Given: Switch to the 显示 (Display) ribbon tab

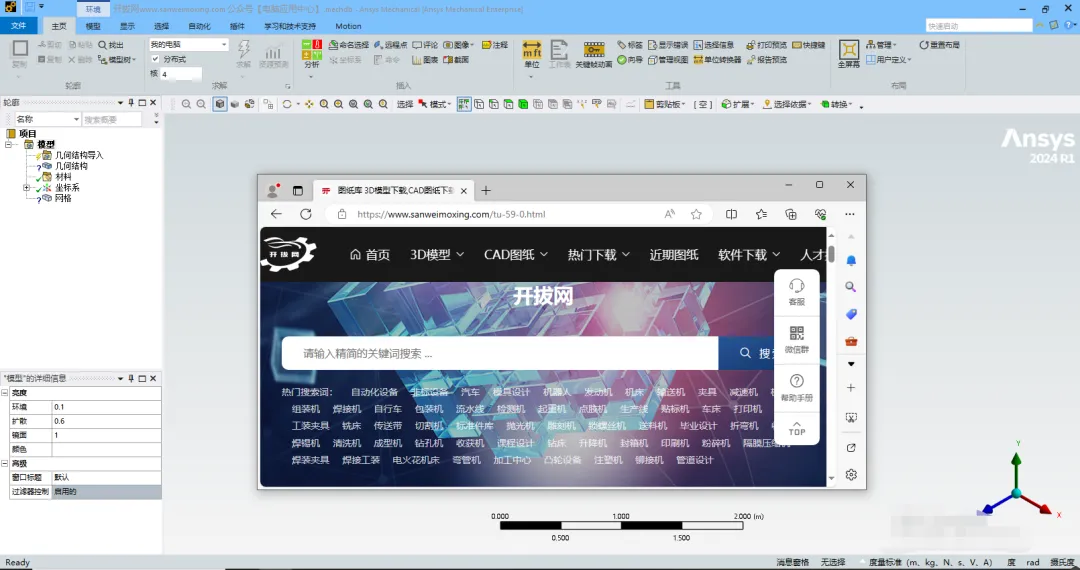Looking at the screenshot, I should click(x=127, y=26).
